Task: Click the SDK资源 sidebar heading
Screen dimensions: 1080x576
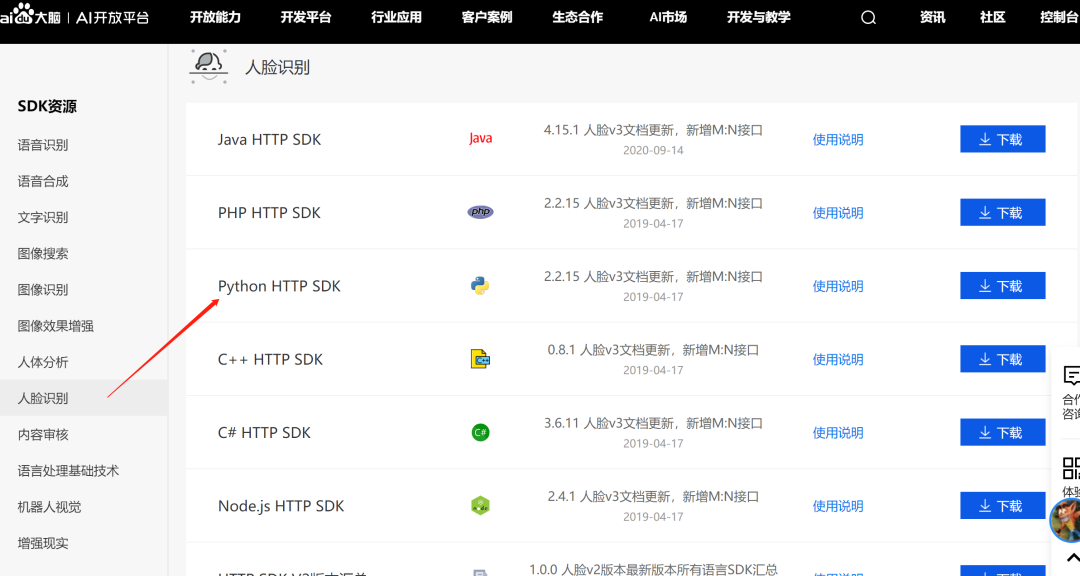Action: (x=47, y=106)
